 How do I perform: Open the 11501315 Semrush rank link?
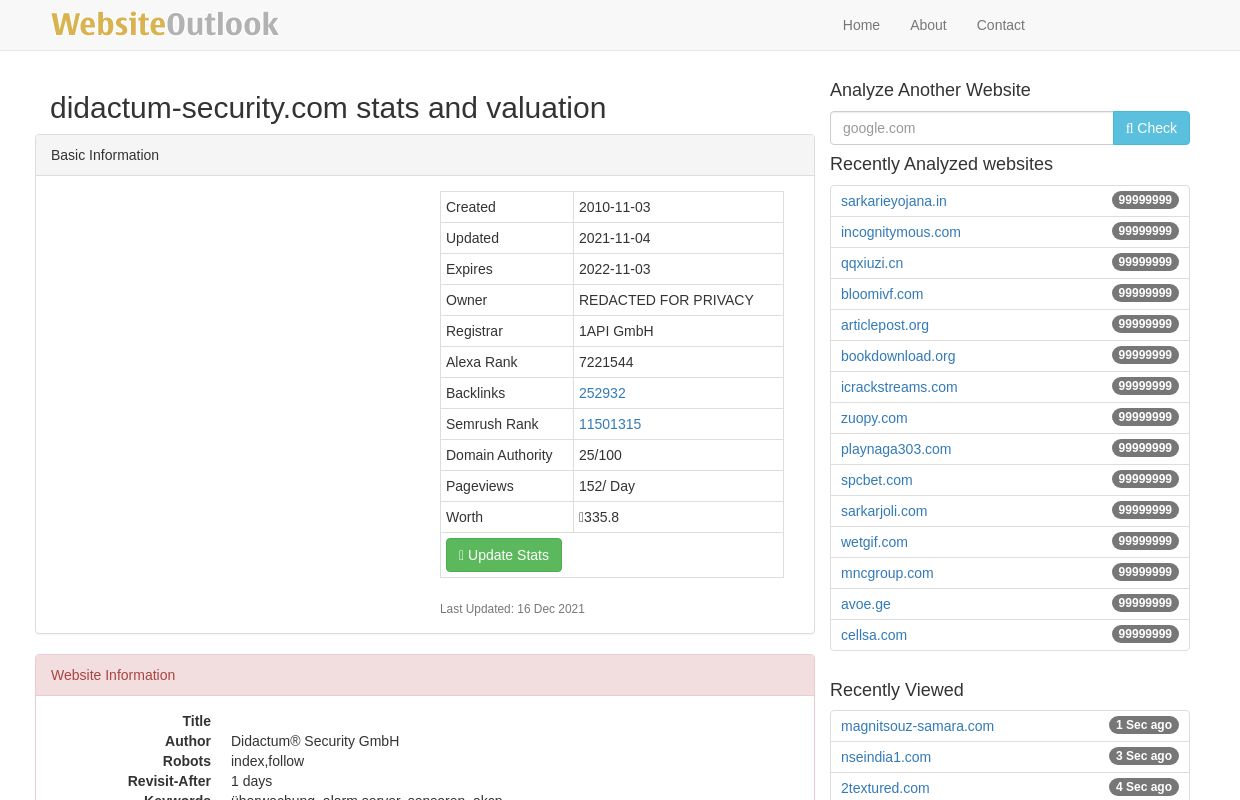(610, 424)
